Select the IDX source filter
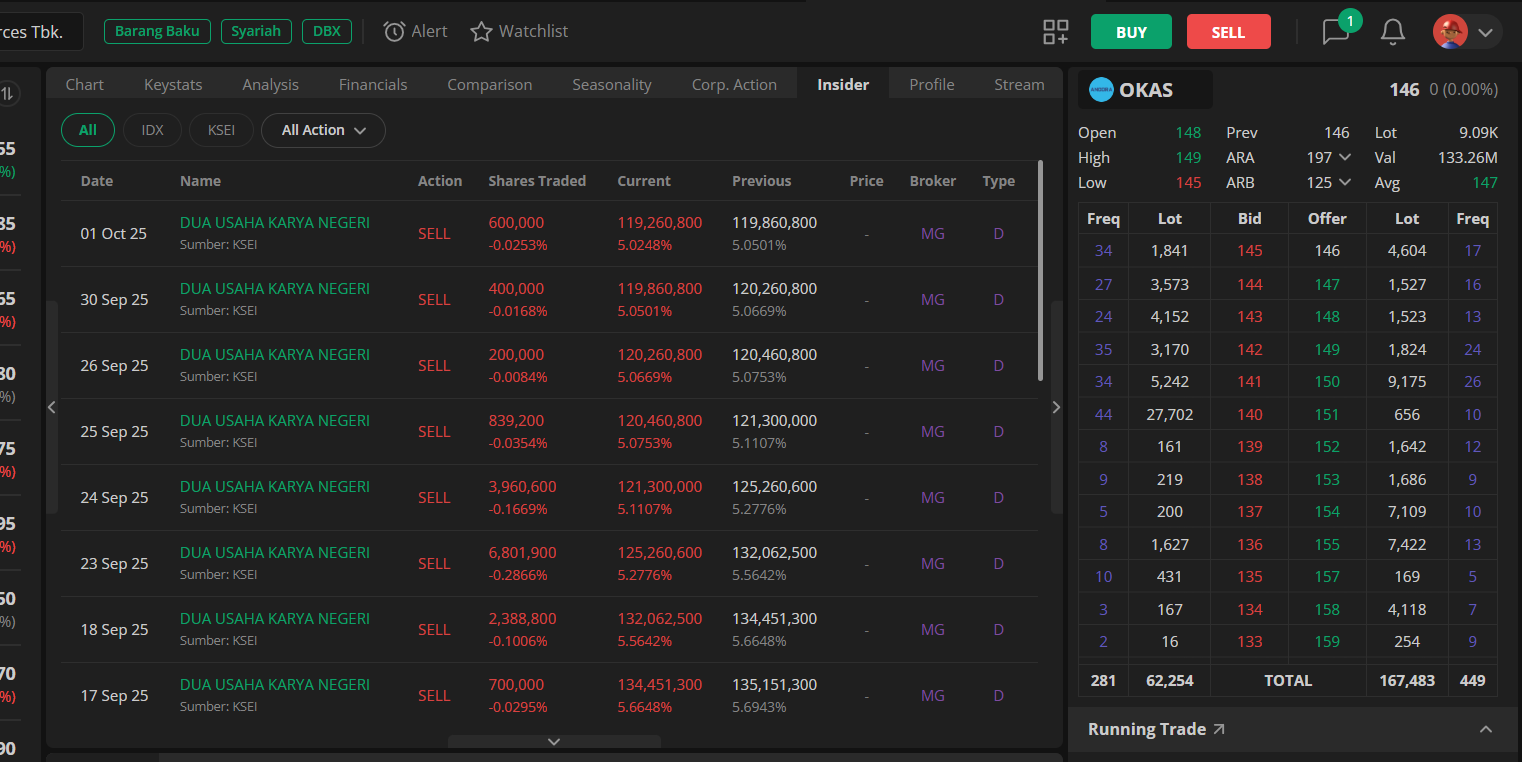The height and width of the screenshot is (762, 1522). click(152, 130)
